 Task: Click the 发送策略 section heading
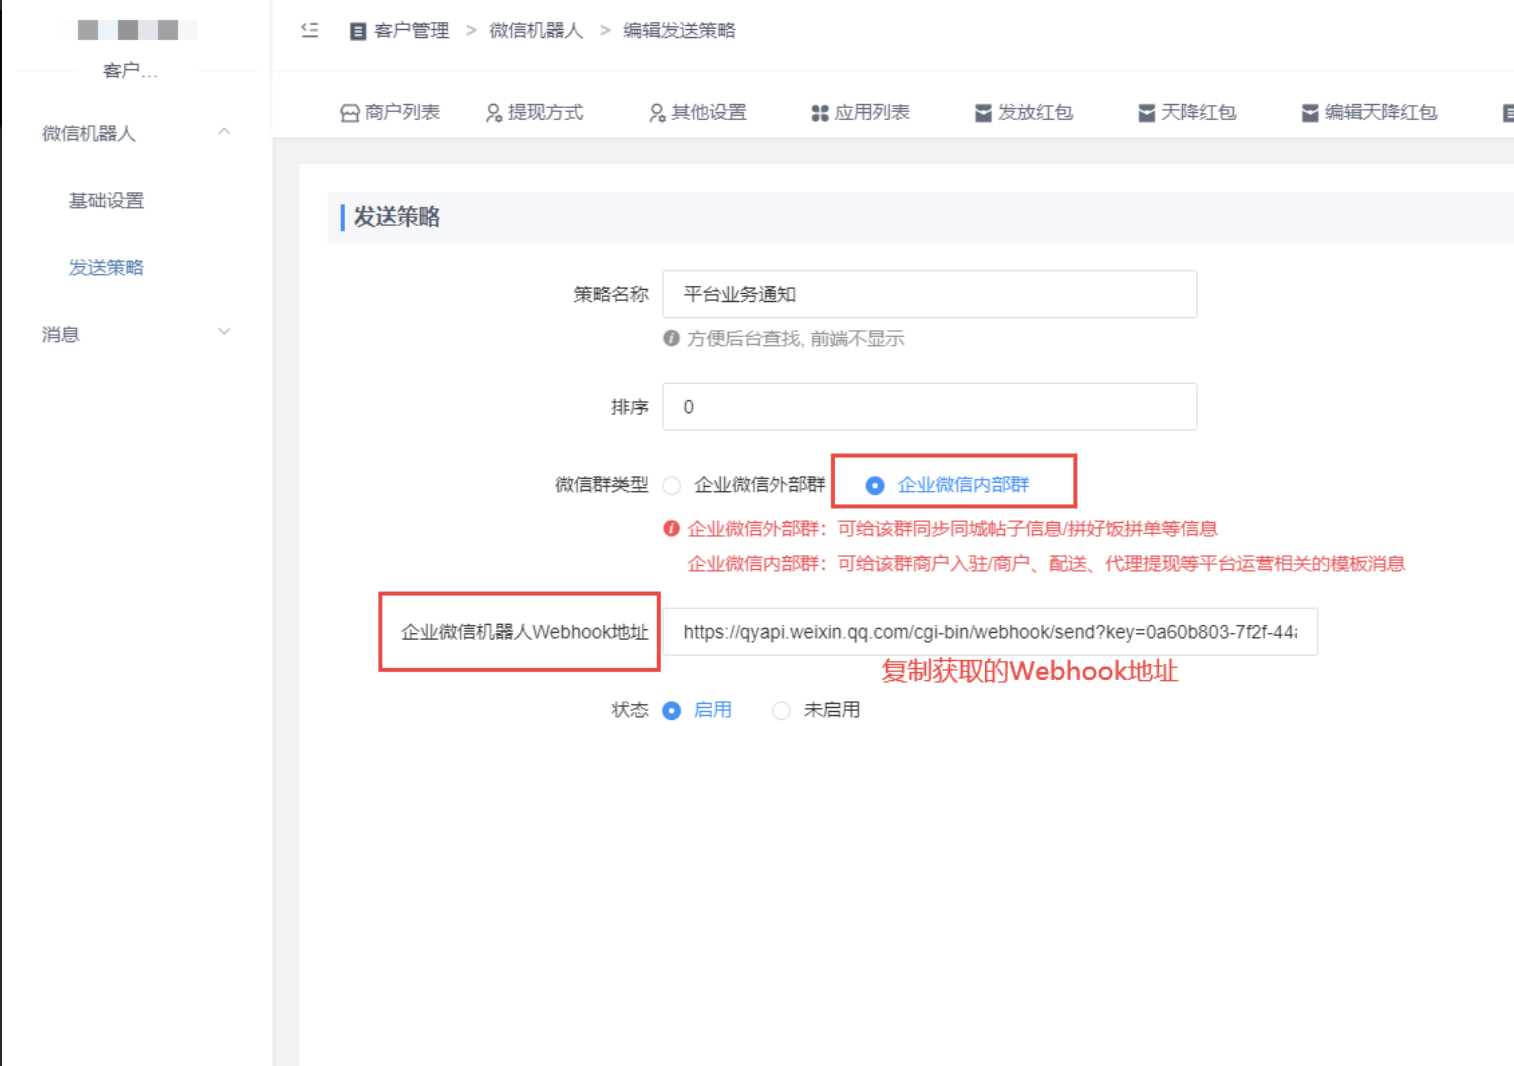point(397,217)
